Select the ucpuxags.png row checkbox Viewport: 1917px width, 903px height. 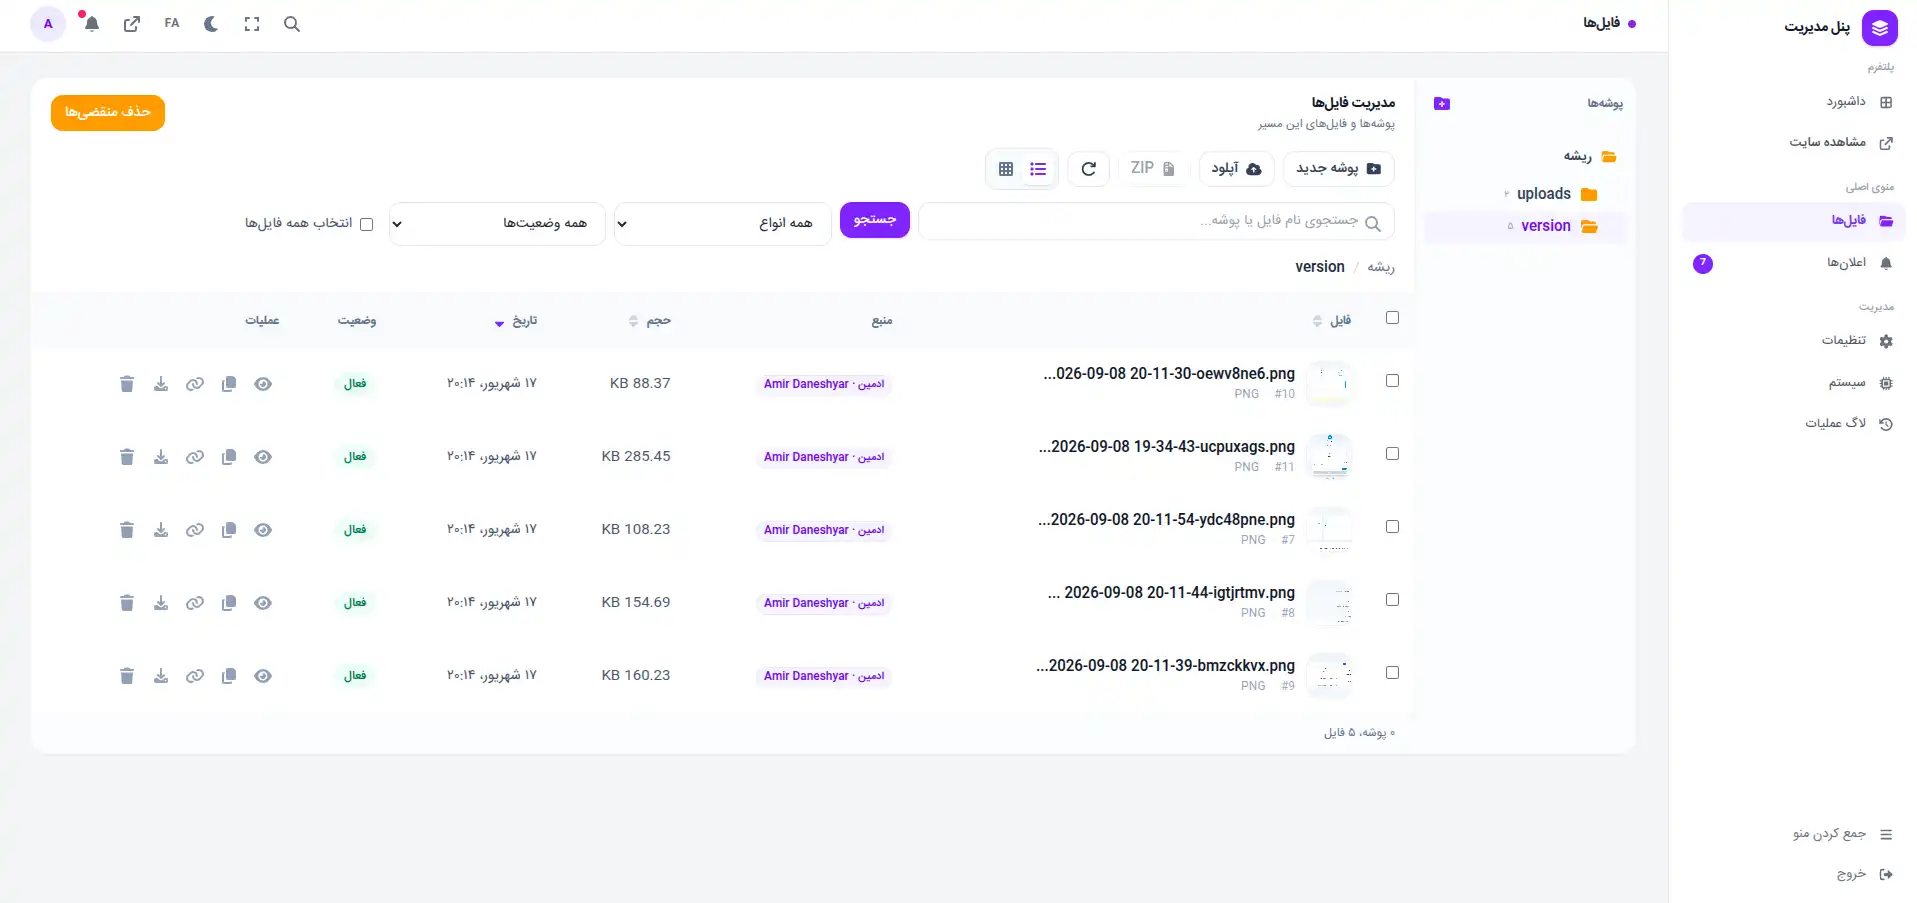point(1392,454)
